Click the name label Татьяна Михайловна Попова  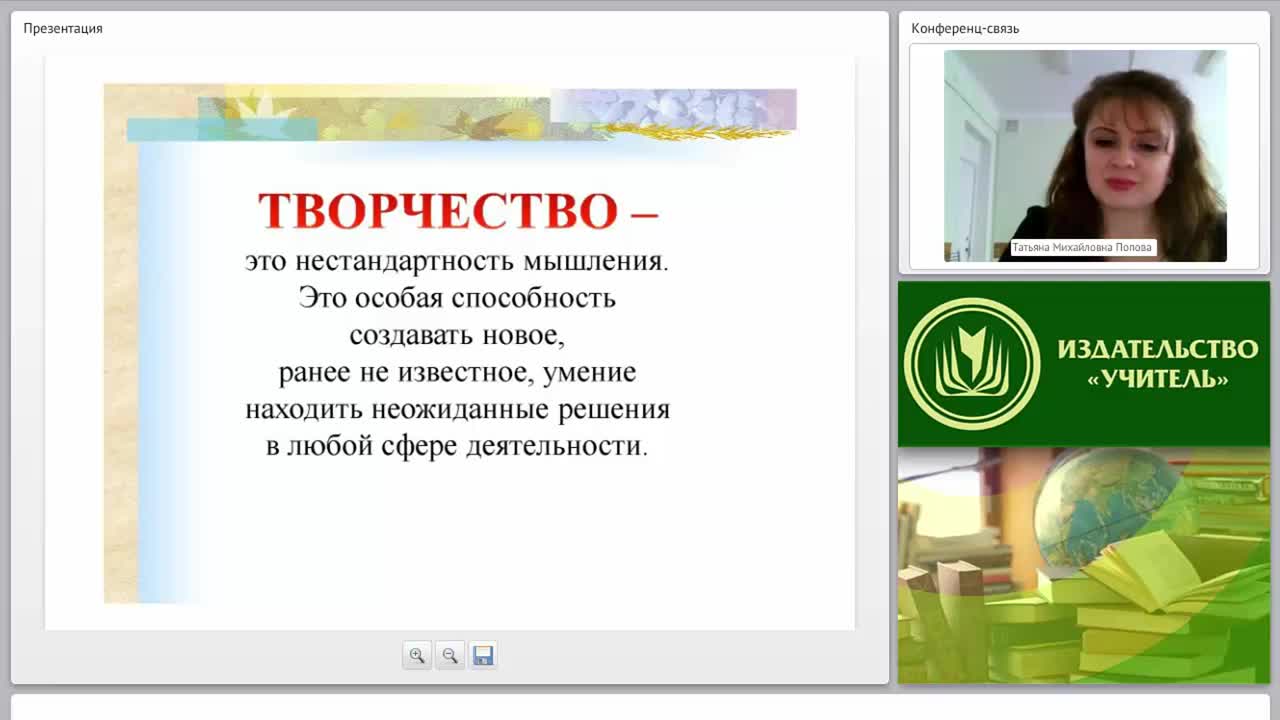1082,247
